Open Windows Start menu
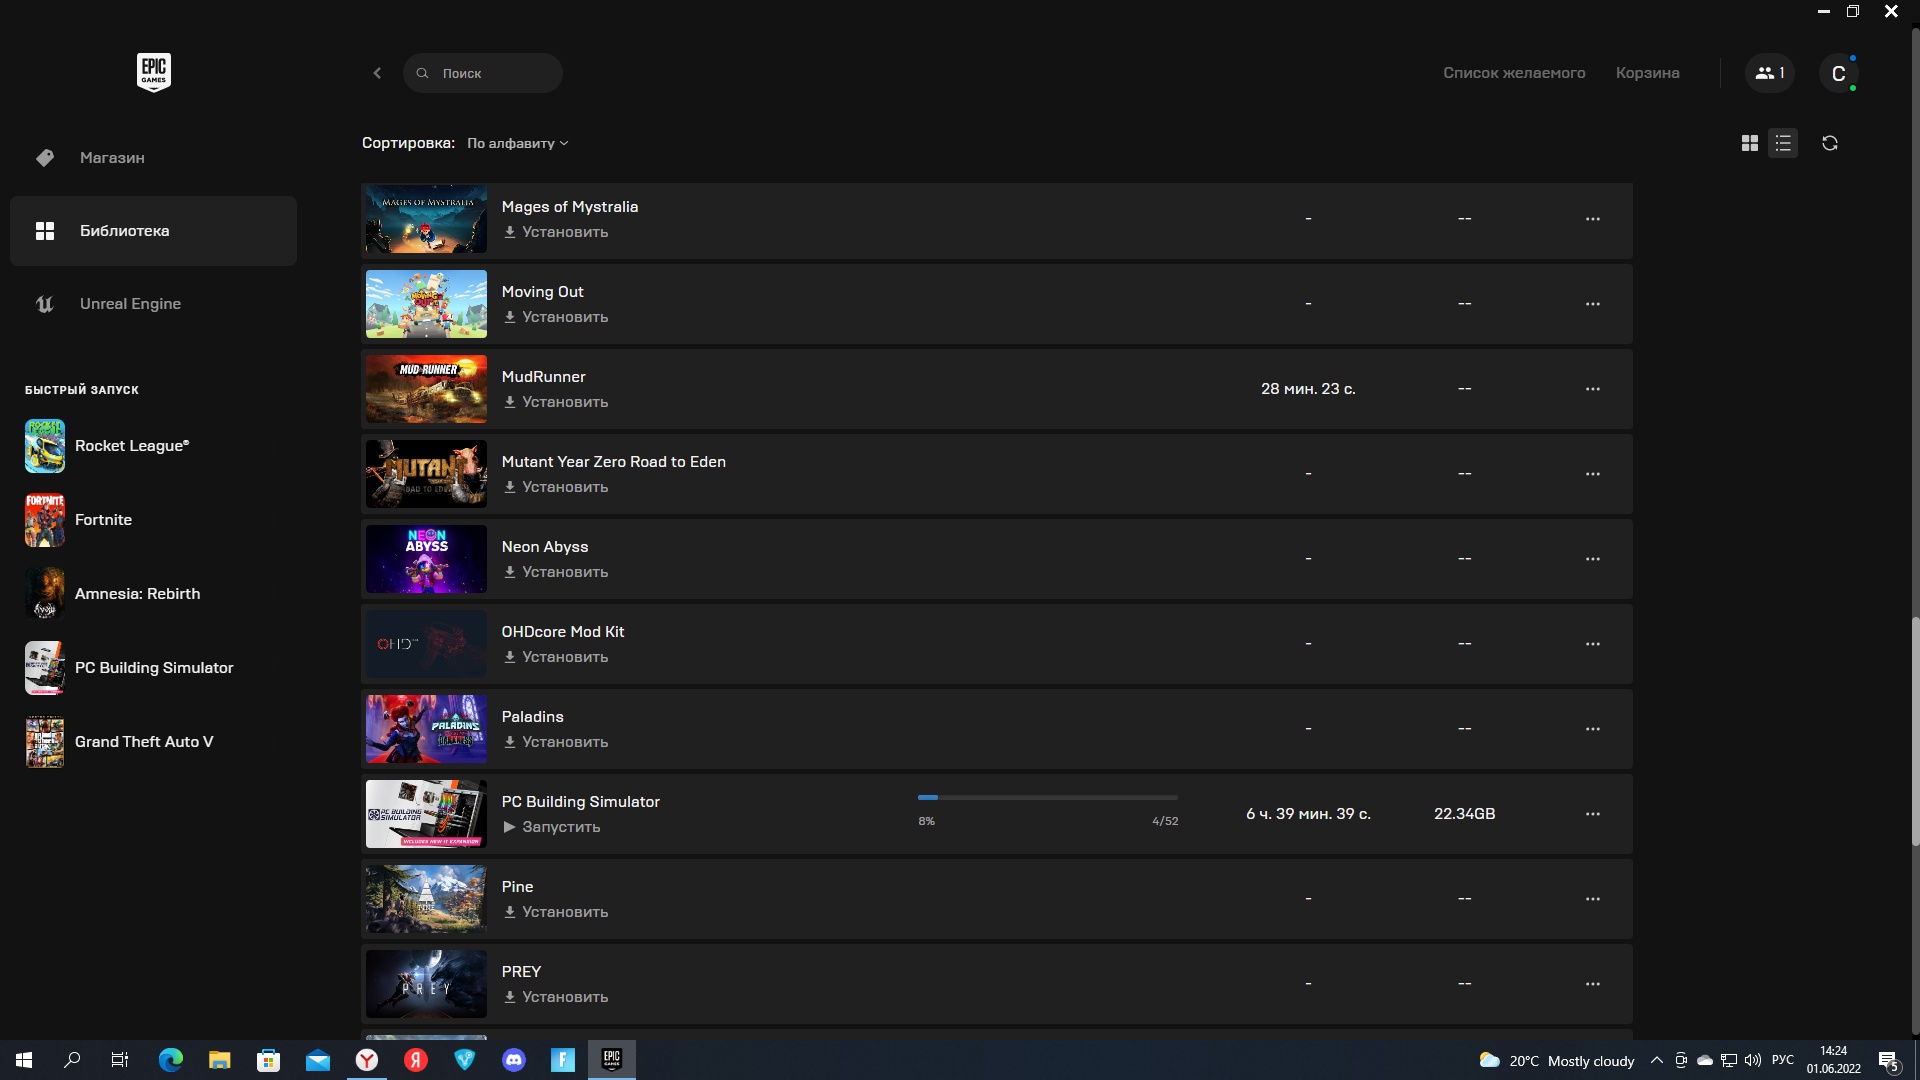 tap(24, 1060)
